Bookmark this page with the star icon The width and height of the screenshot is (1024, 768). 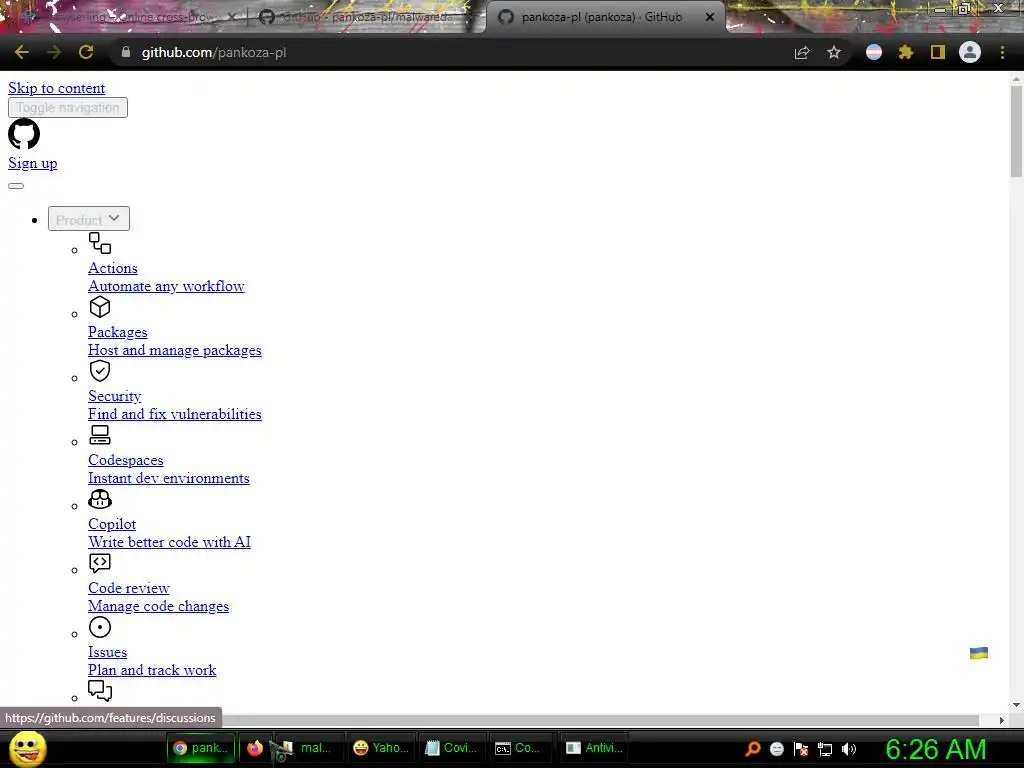pos(834,52)
